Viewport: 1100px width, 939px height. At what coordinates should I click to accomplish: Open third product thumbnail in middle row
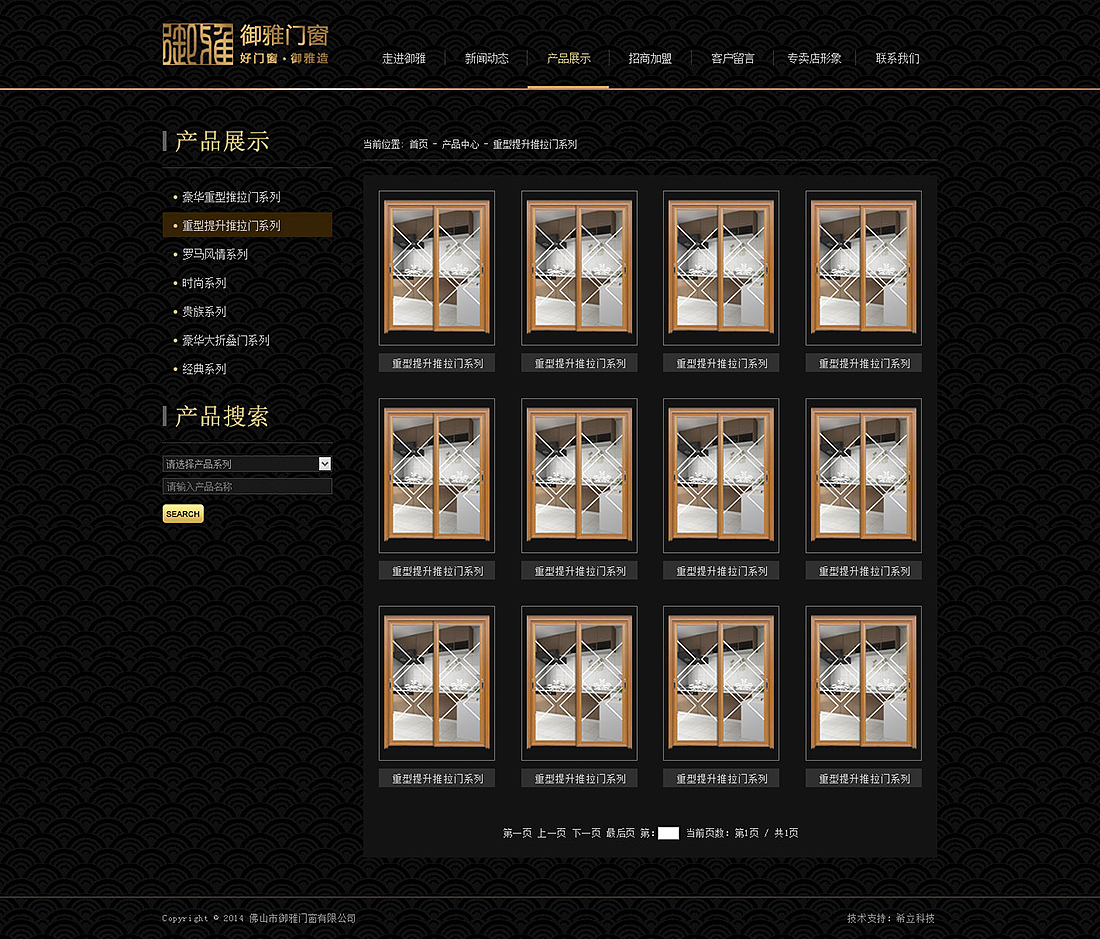click(721, 475)
